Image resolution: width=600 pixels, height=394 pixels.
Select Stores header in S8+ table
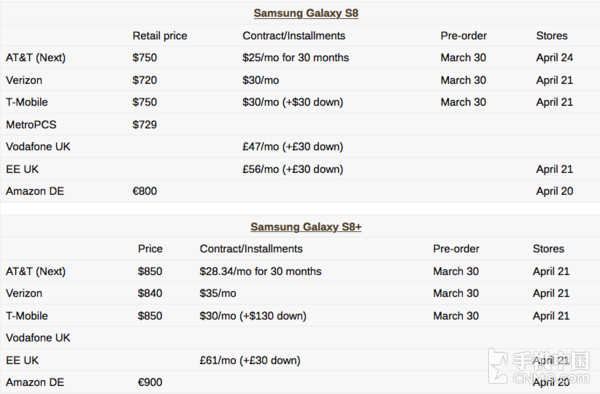548,249
